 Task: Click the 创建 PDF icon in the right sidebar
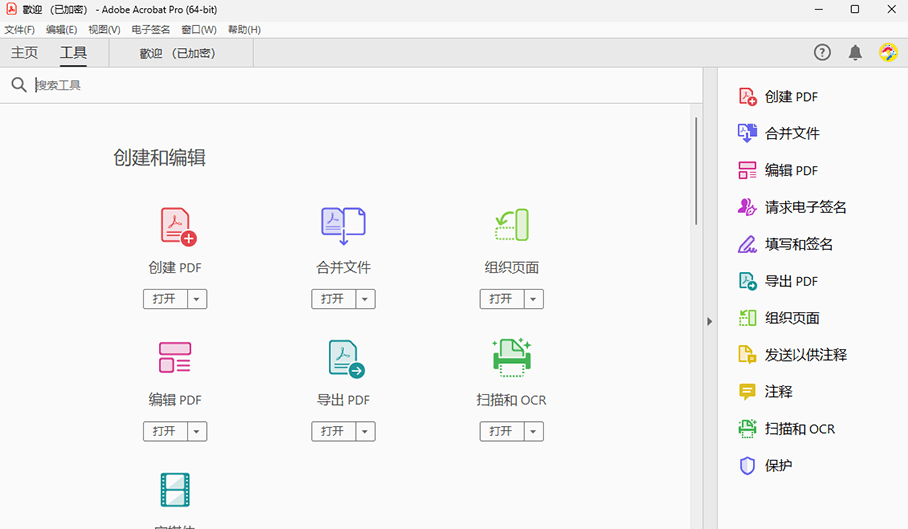(748, 97)
